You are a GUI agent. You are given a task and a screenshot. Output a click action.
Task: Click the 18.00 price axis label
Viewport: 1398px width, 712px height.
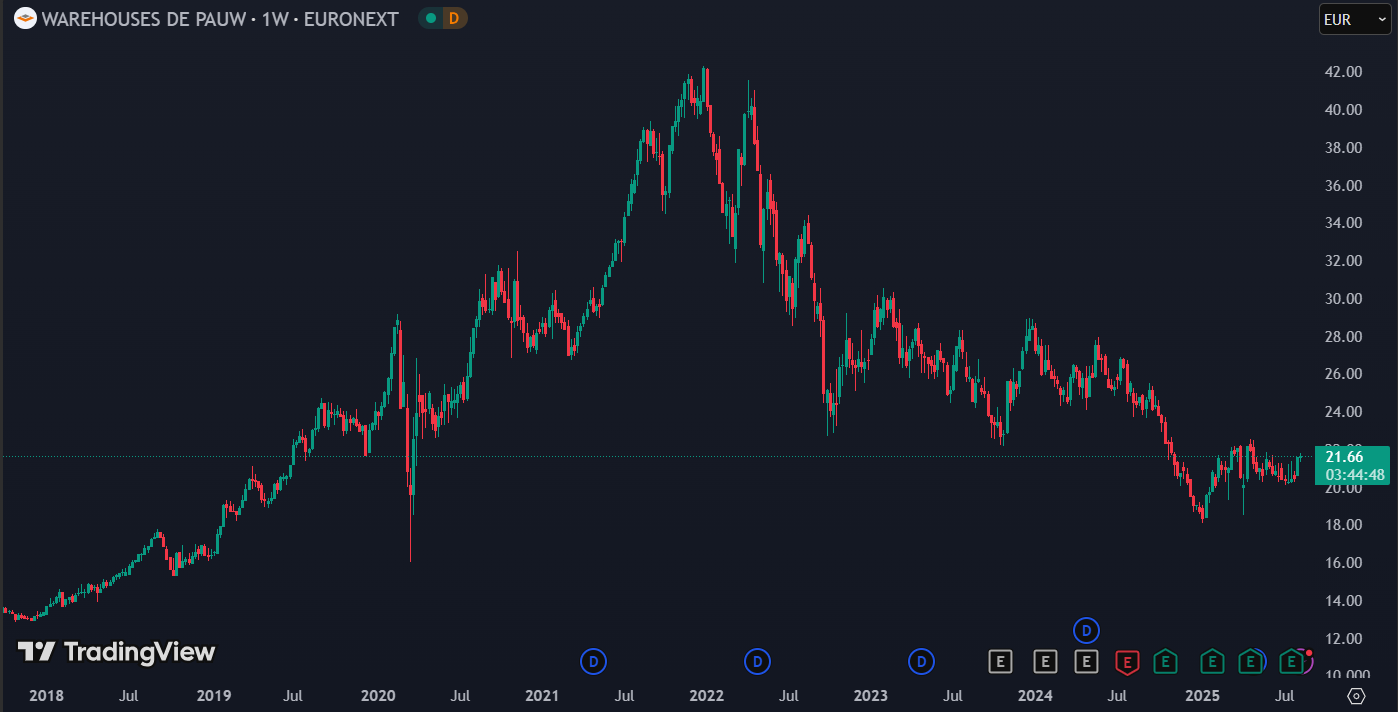1343,525
